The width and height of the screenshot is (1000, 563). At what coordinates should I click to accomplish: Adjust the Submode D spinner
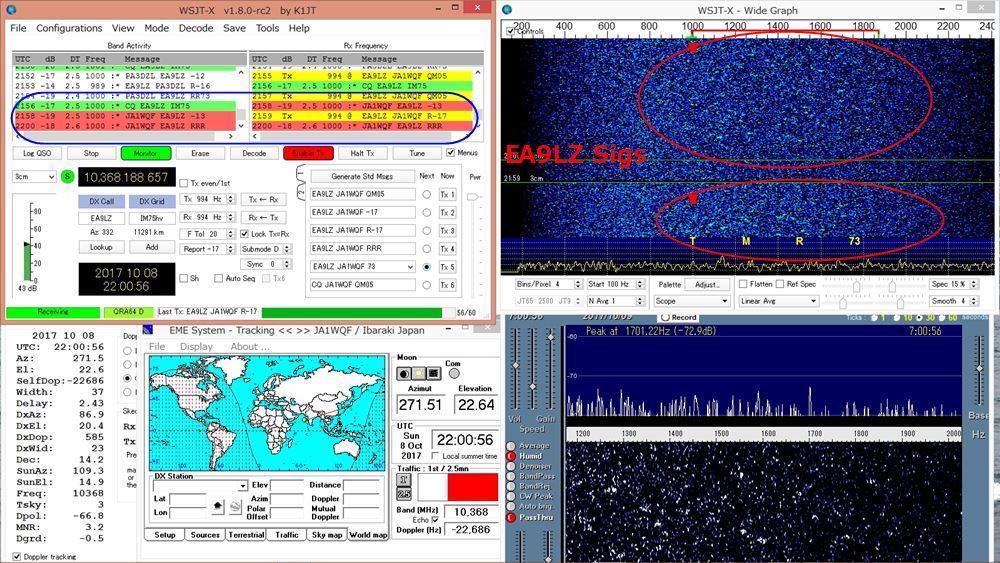[287, 249]
